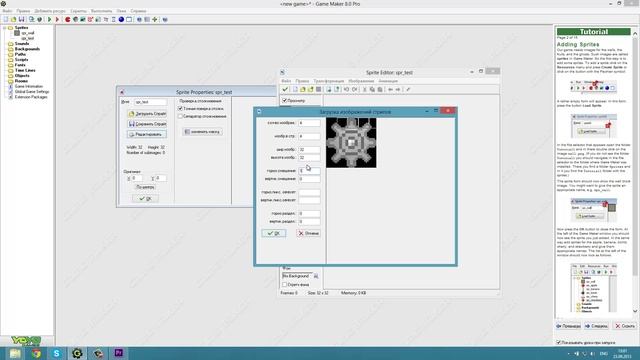Click Cut scissors icon in Sprite Editor
Image resolution: width=640 pixels, height=360 pixels.
pos(364,89)
